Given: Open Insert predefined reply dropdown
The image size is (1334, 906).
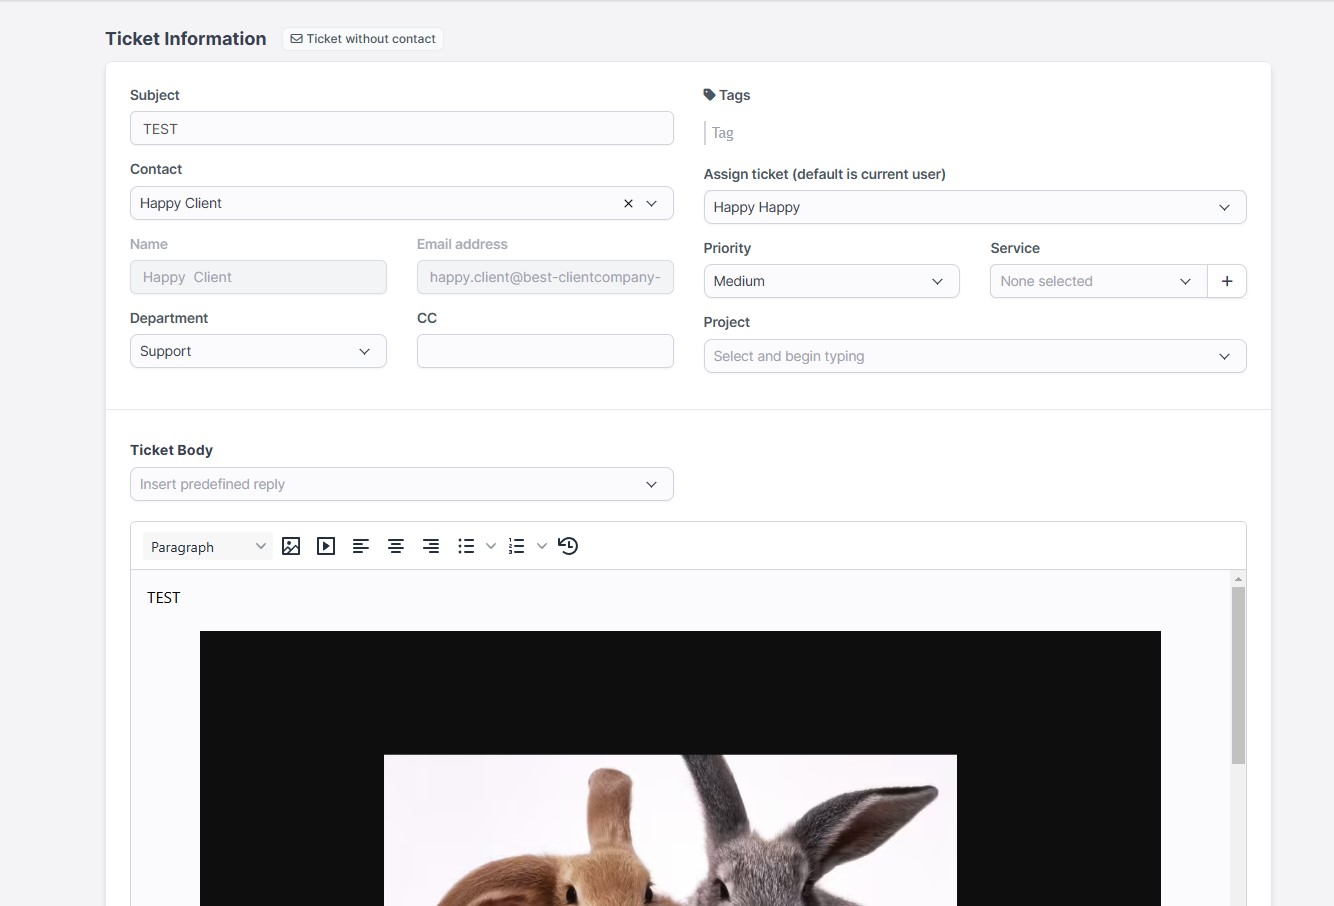Looking at the screenshot, I should pyautogui.click(x=402, y=484).
